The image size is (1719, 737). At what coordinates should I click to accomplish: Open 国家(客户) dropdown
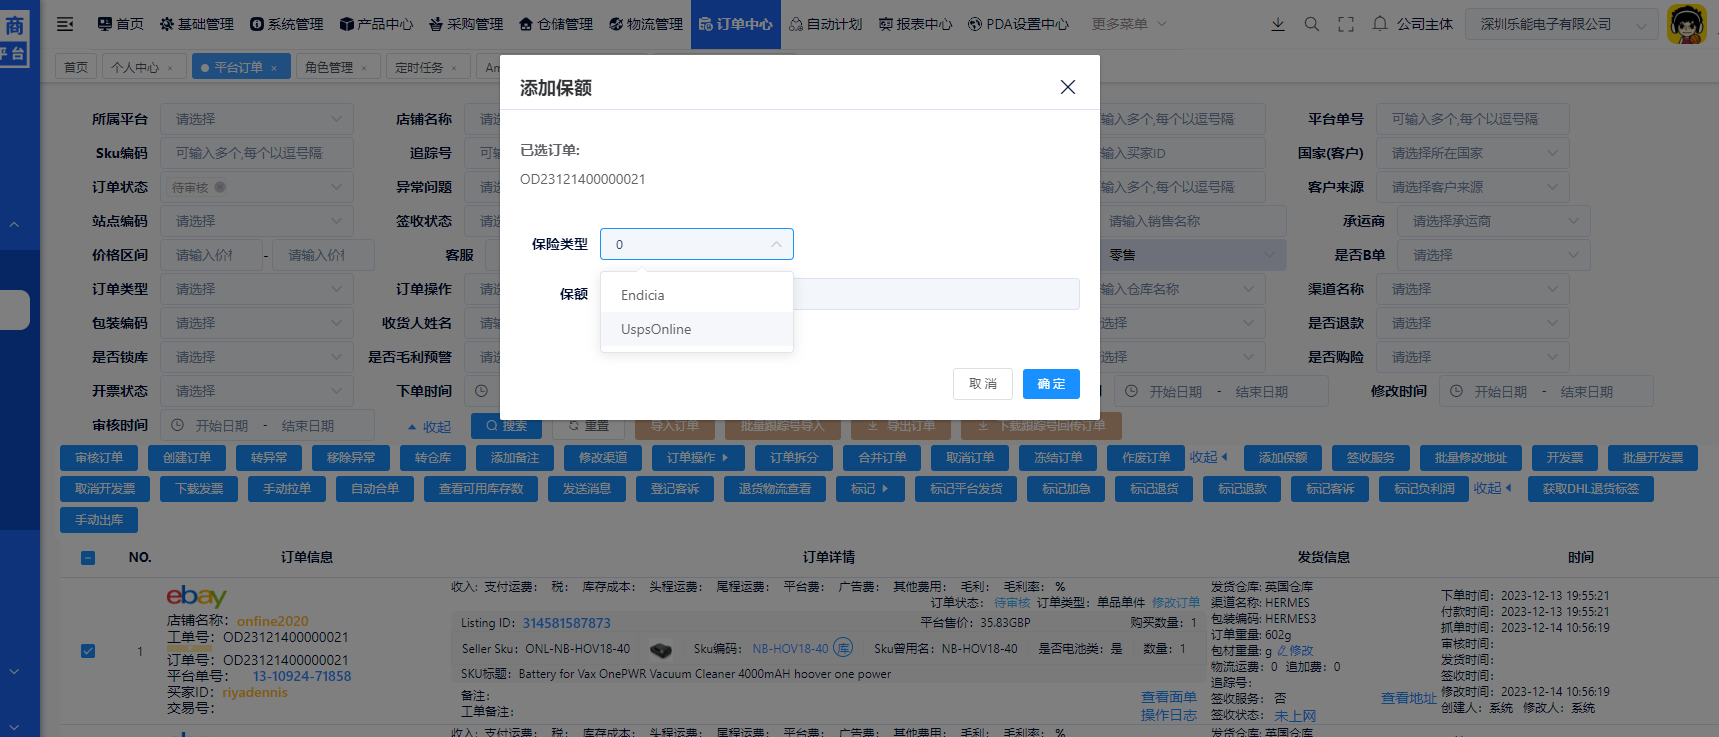[1473, 153]
